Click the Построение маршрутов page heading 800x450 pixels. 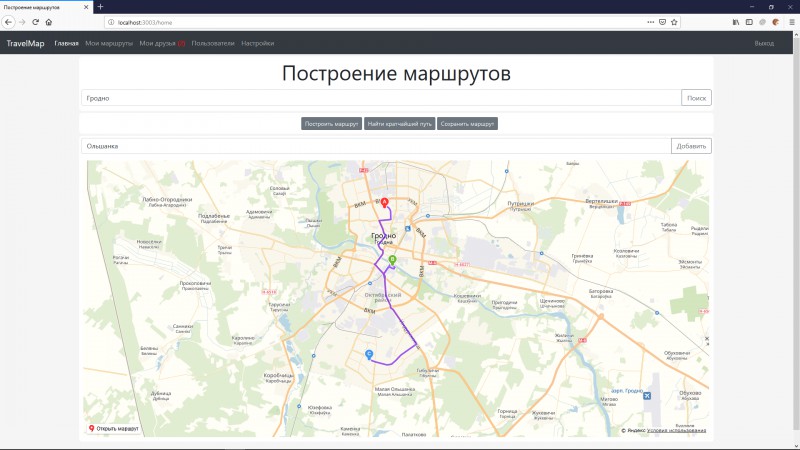396,73
